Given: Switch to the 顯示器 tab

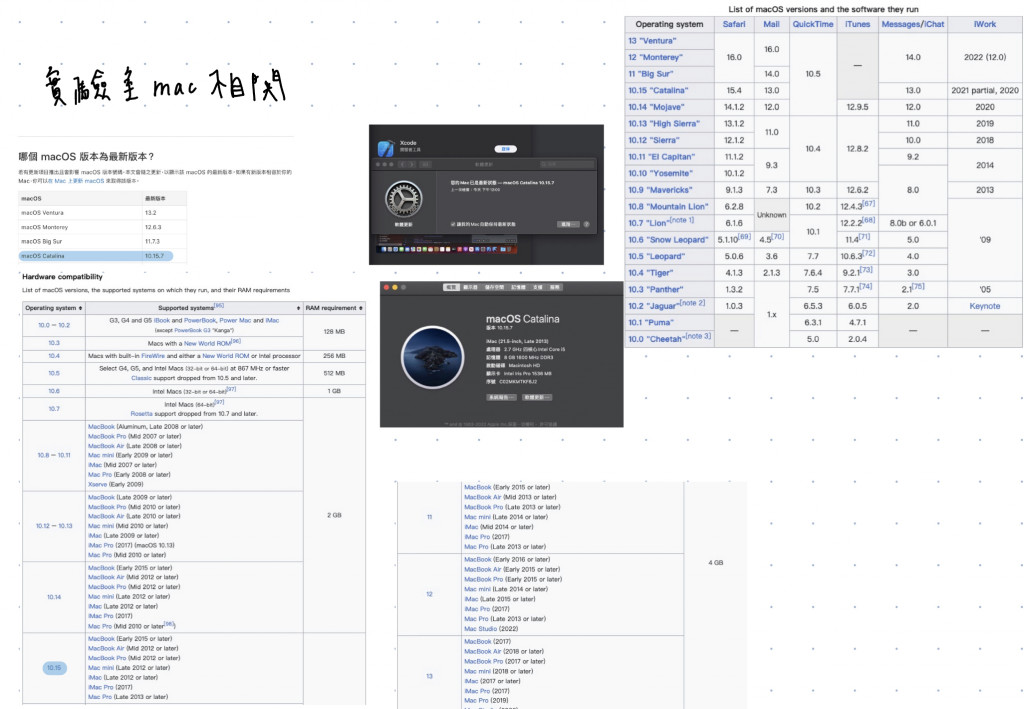Looking at the screenshot, I should 470,287.
